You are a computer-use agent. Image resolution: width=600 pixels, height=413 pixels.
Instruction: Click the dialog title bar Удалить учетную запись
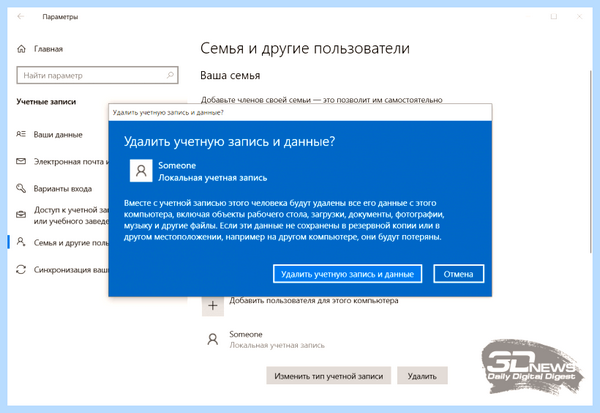pyautogui.click(x=300, y=112)
